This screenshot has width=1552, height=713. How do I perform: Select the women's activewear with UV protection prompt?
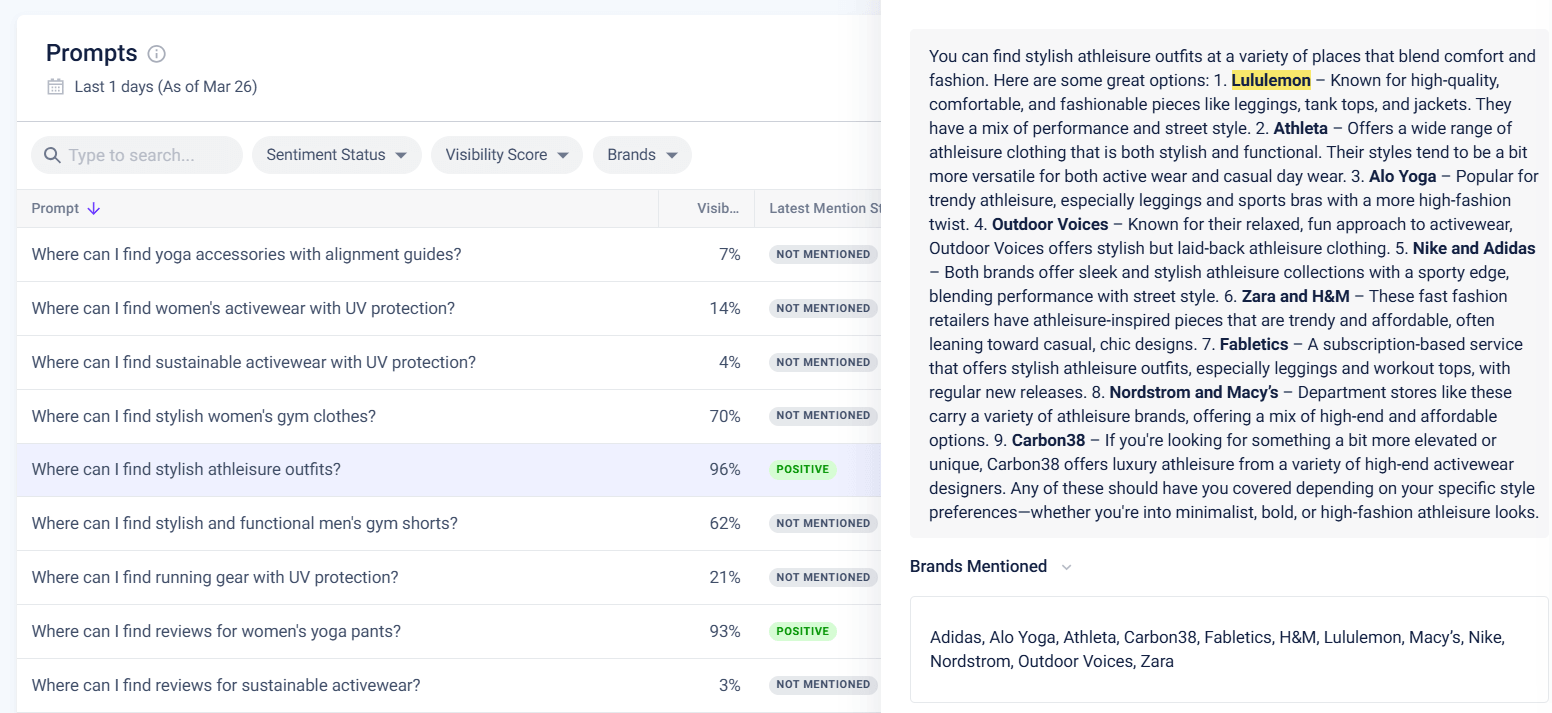click(x=243, y=308)
